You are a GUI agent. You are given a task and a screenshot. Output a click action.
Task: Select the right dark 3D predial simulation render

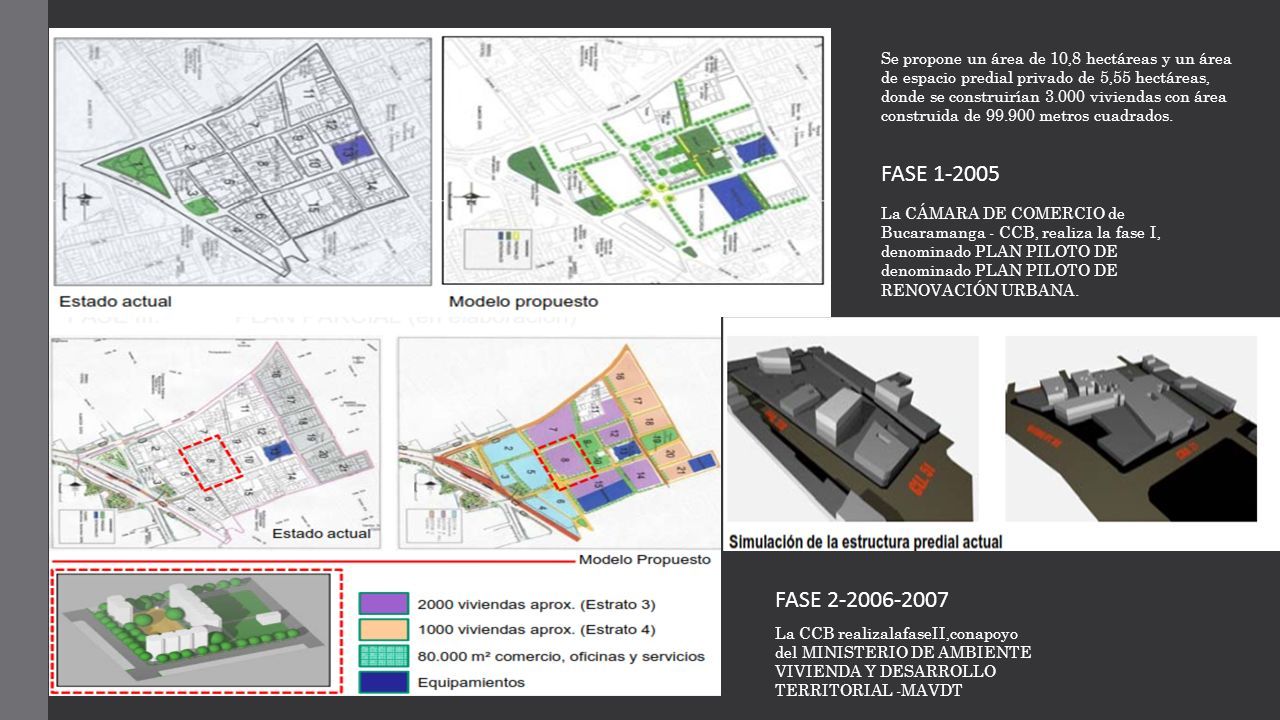pyautogui.click(x=1131, y=428)
